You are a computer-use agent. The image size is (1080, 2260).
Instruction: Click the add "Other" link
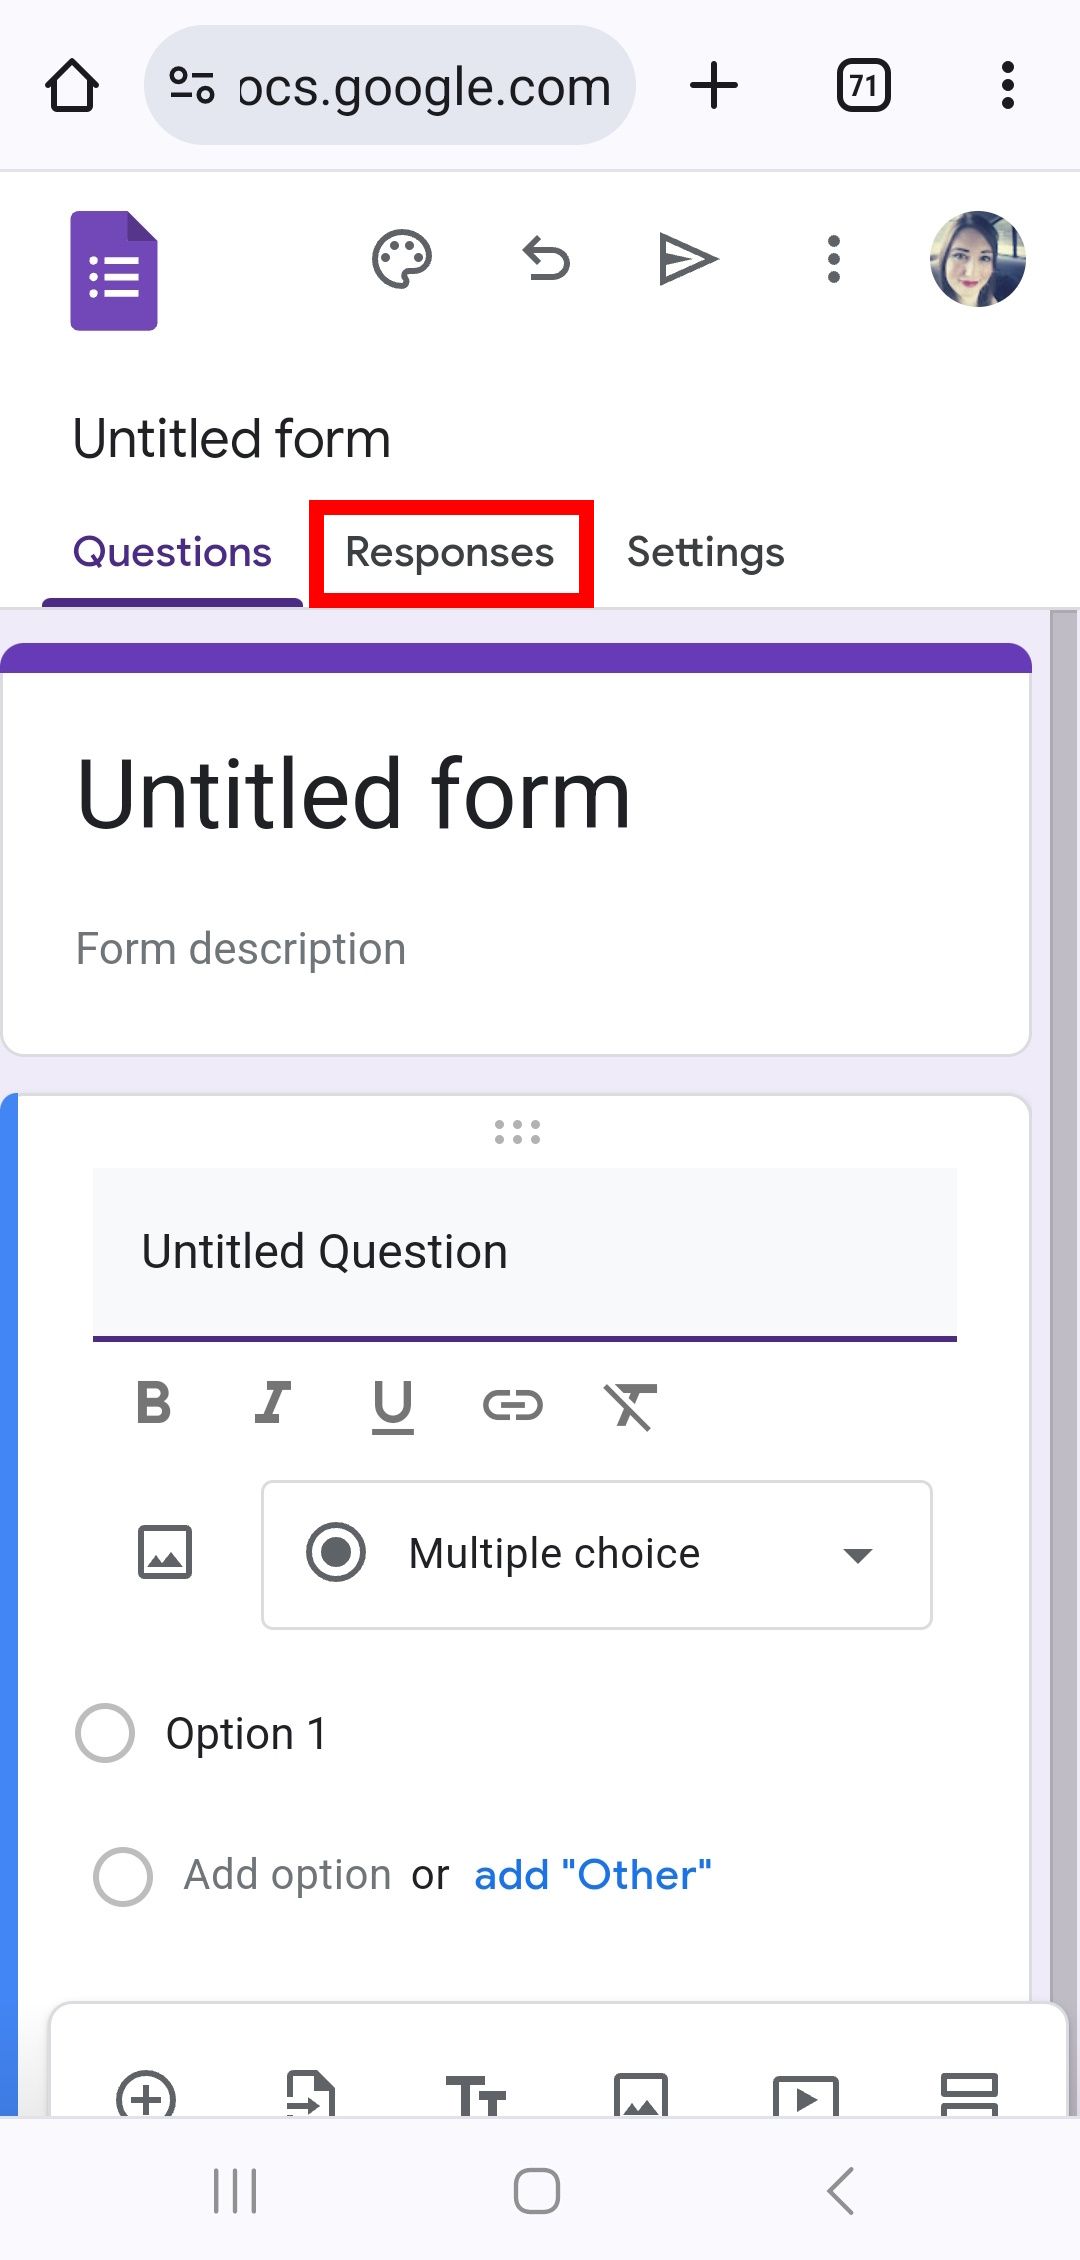592,1876
